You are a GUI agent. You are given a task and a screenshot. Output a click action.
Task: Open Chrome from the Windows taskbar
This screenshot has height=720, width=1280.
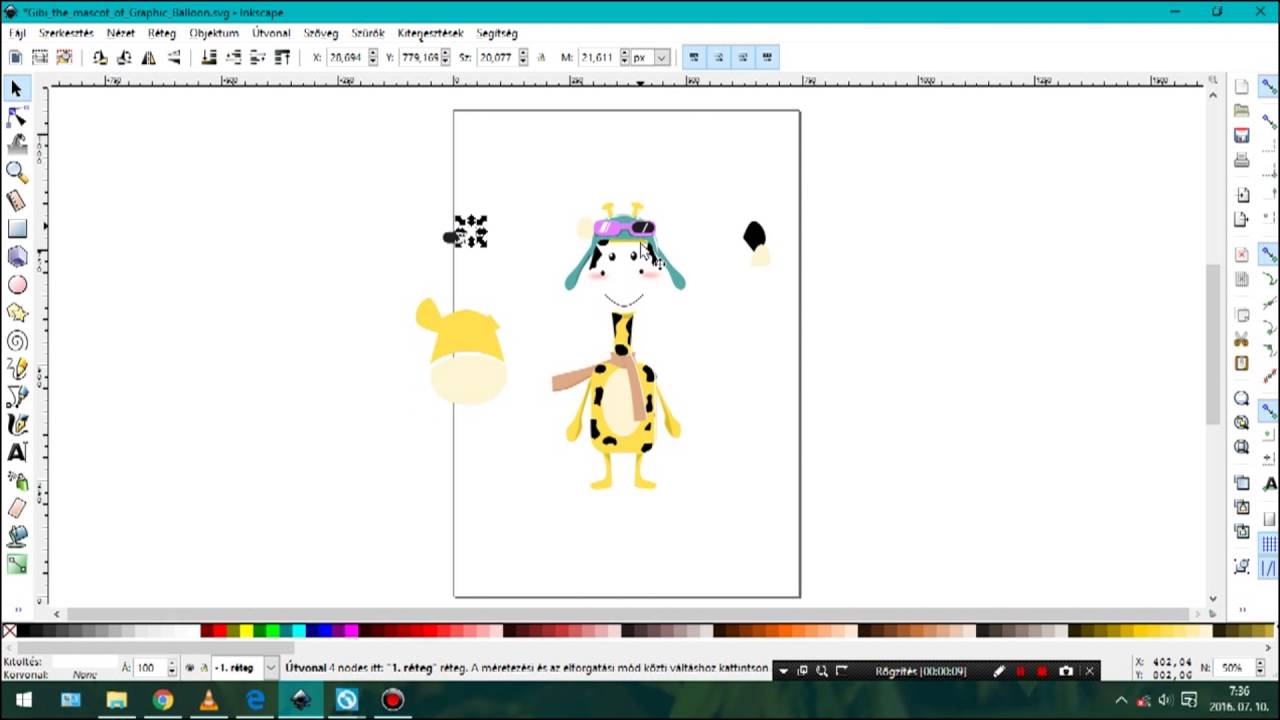(x=162, y=700)
